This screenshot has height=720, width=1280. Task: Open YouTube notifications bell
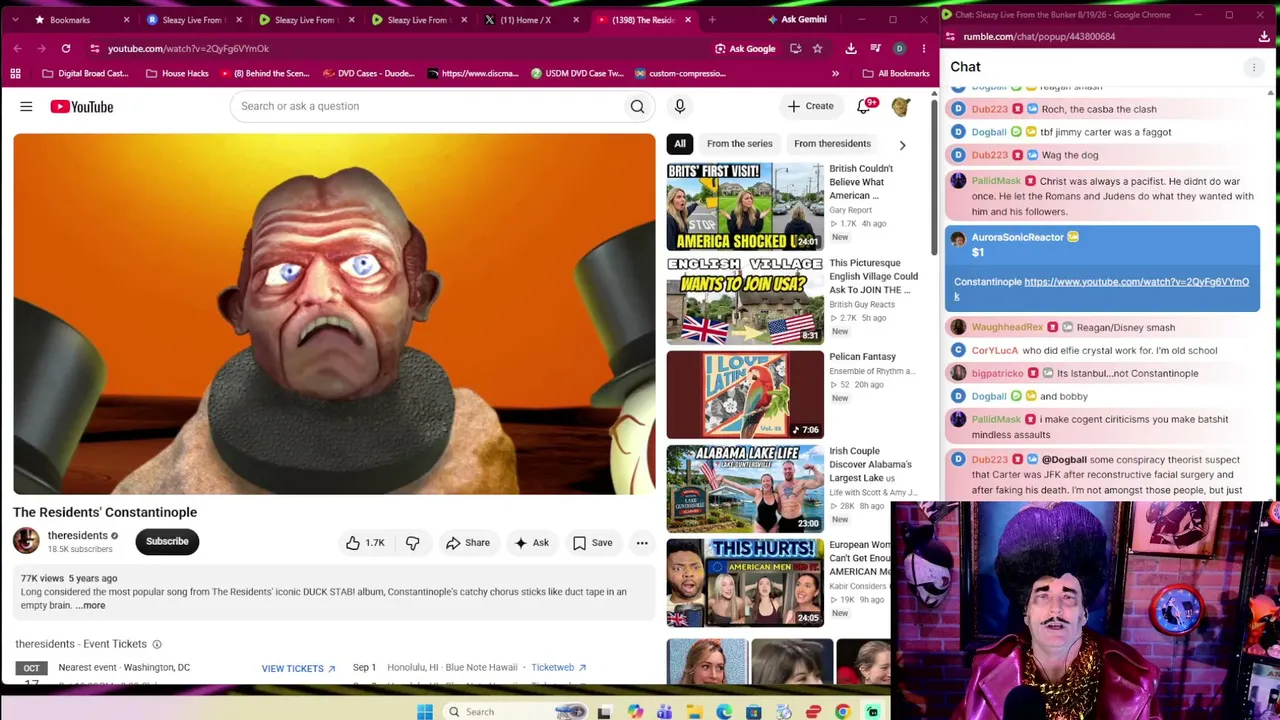[x=864, y=106]
